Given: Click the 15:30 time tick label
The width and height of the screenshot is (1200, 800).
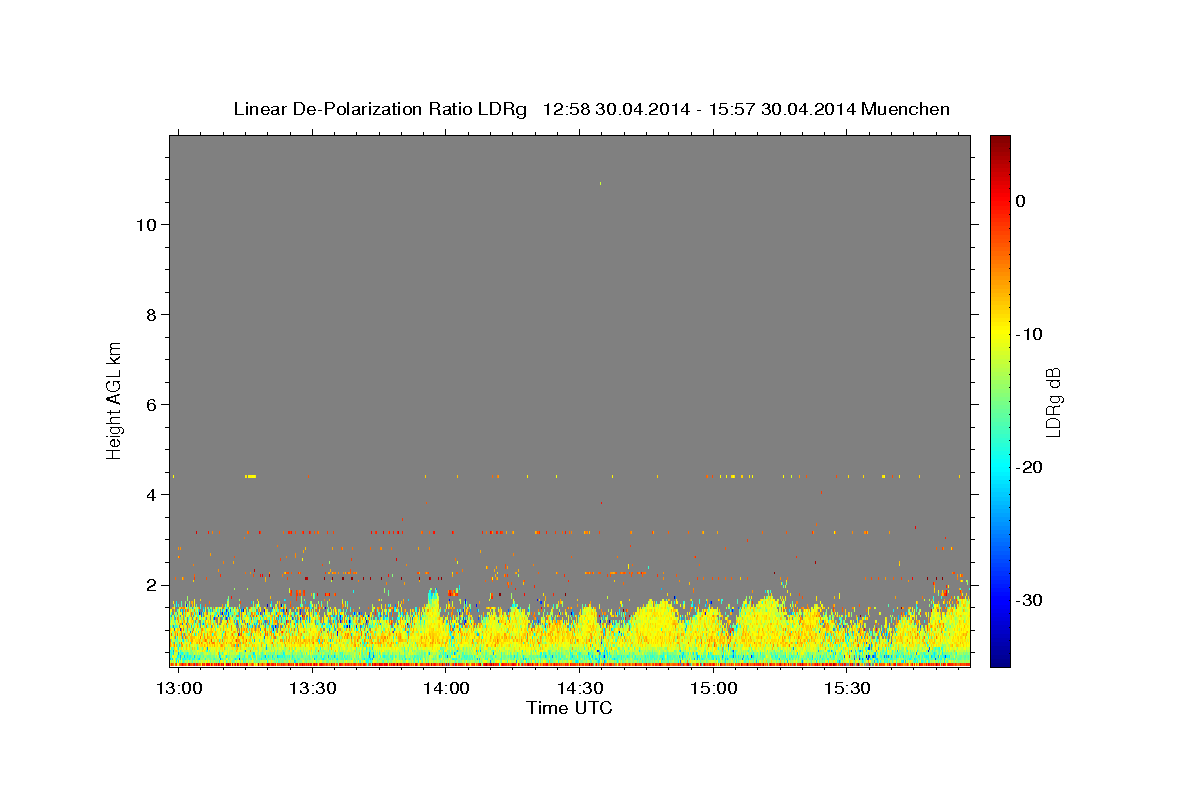Looking at the screenshot, I should point(848,689).
